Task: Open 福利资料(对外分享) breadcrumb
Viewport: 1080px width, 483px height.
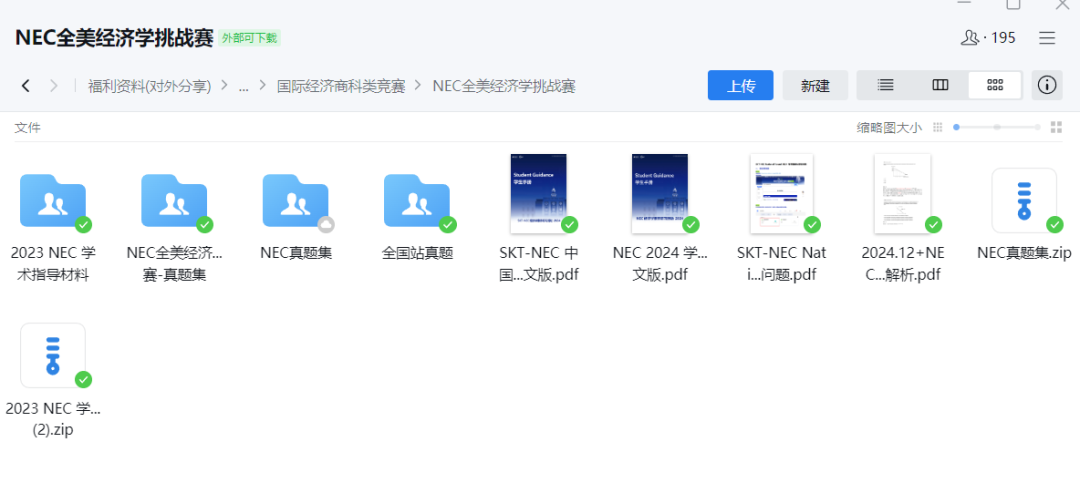Action: tap(149, 86)
